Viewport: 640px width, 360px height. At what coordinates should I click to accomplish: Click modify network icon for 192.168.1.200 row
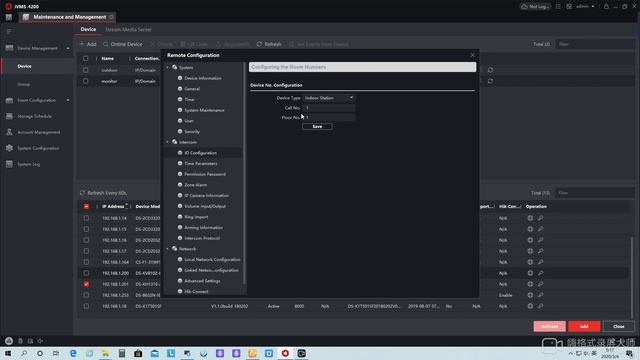[530, 273]
